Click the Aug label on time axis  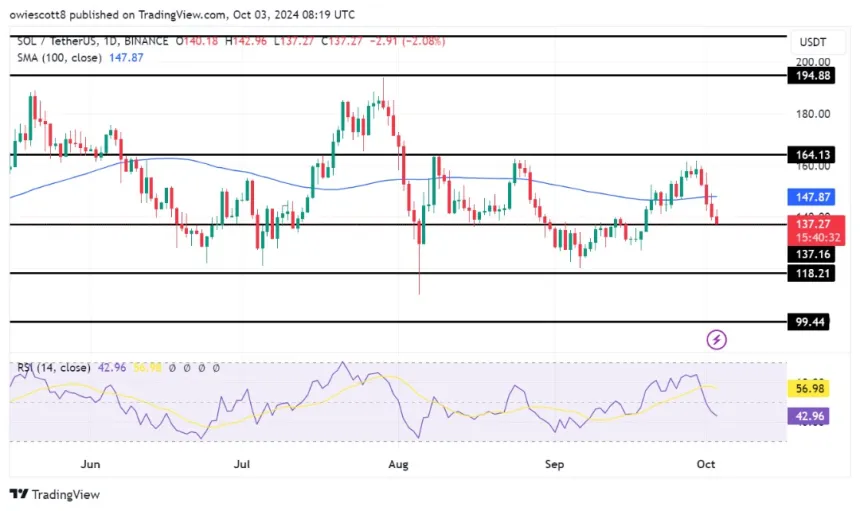[x=398, y=464]
